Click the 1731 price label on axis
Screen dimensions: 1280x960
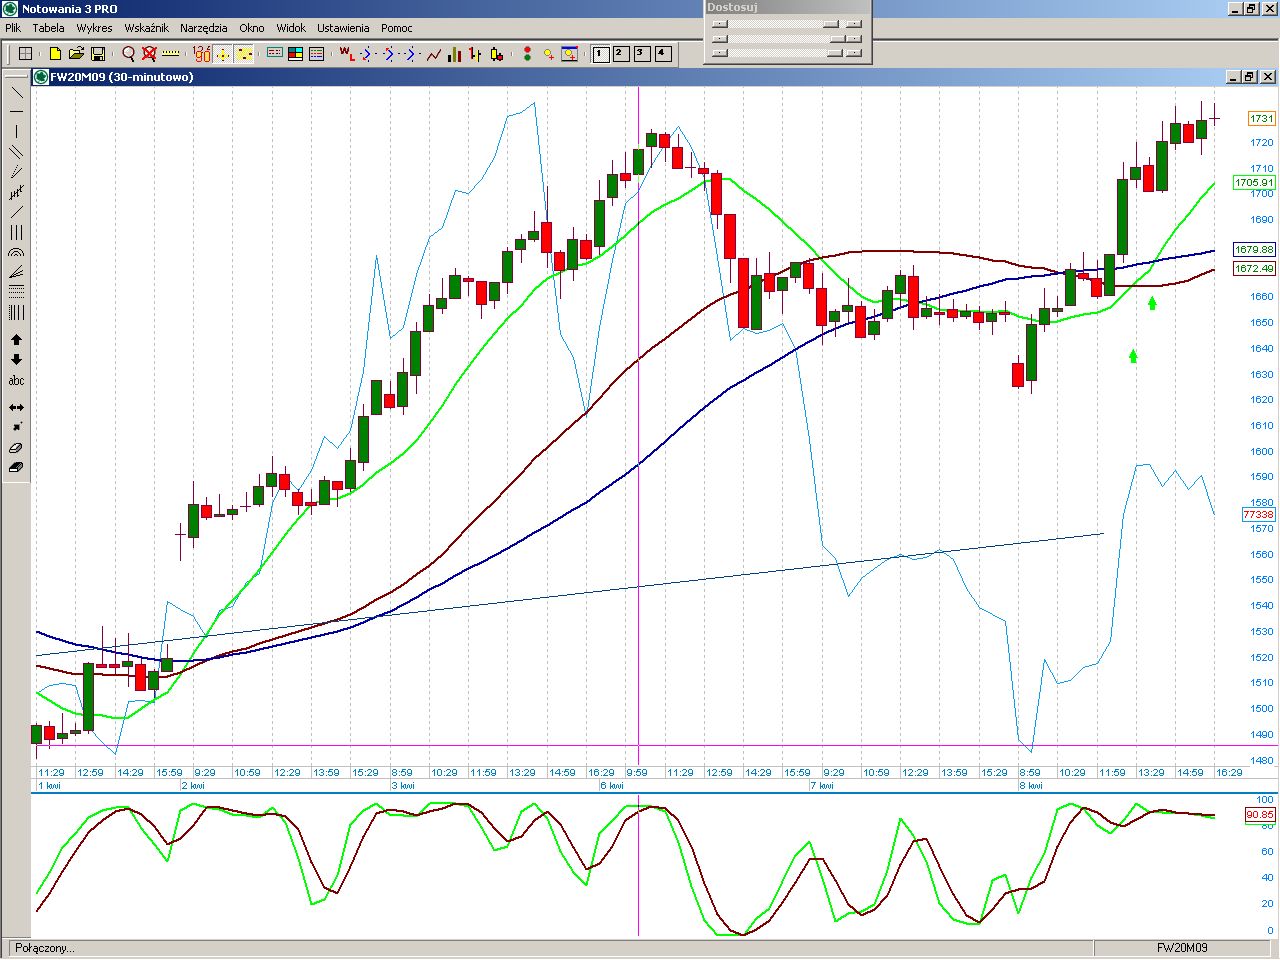coord(1261,119)
